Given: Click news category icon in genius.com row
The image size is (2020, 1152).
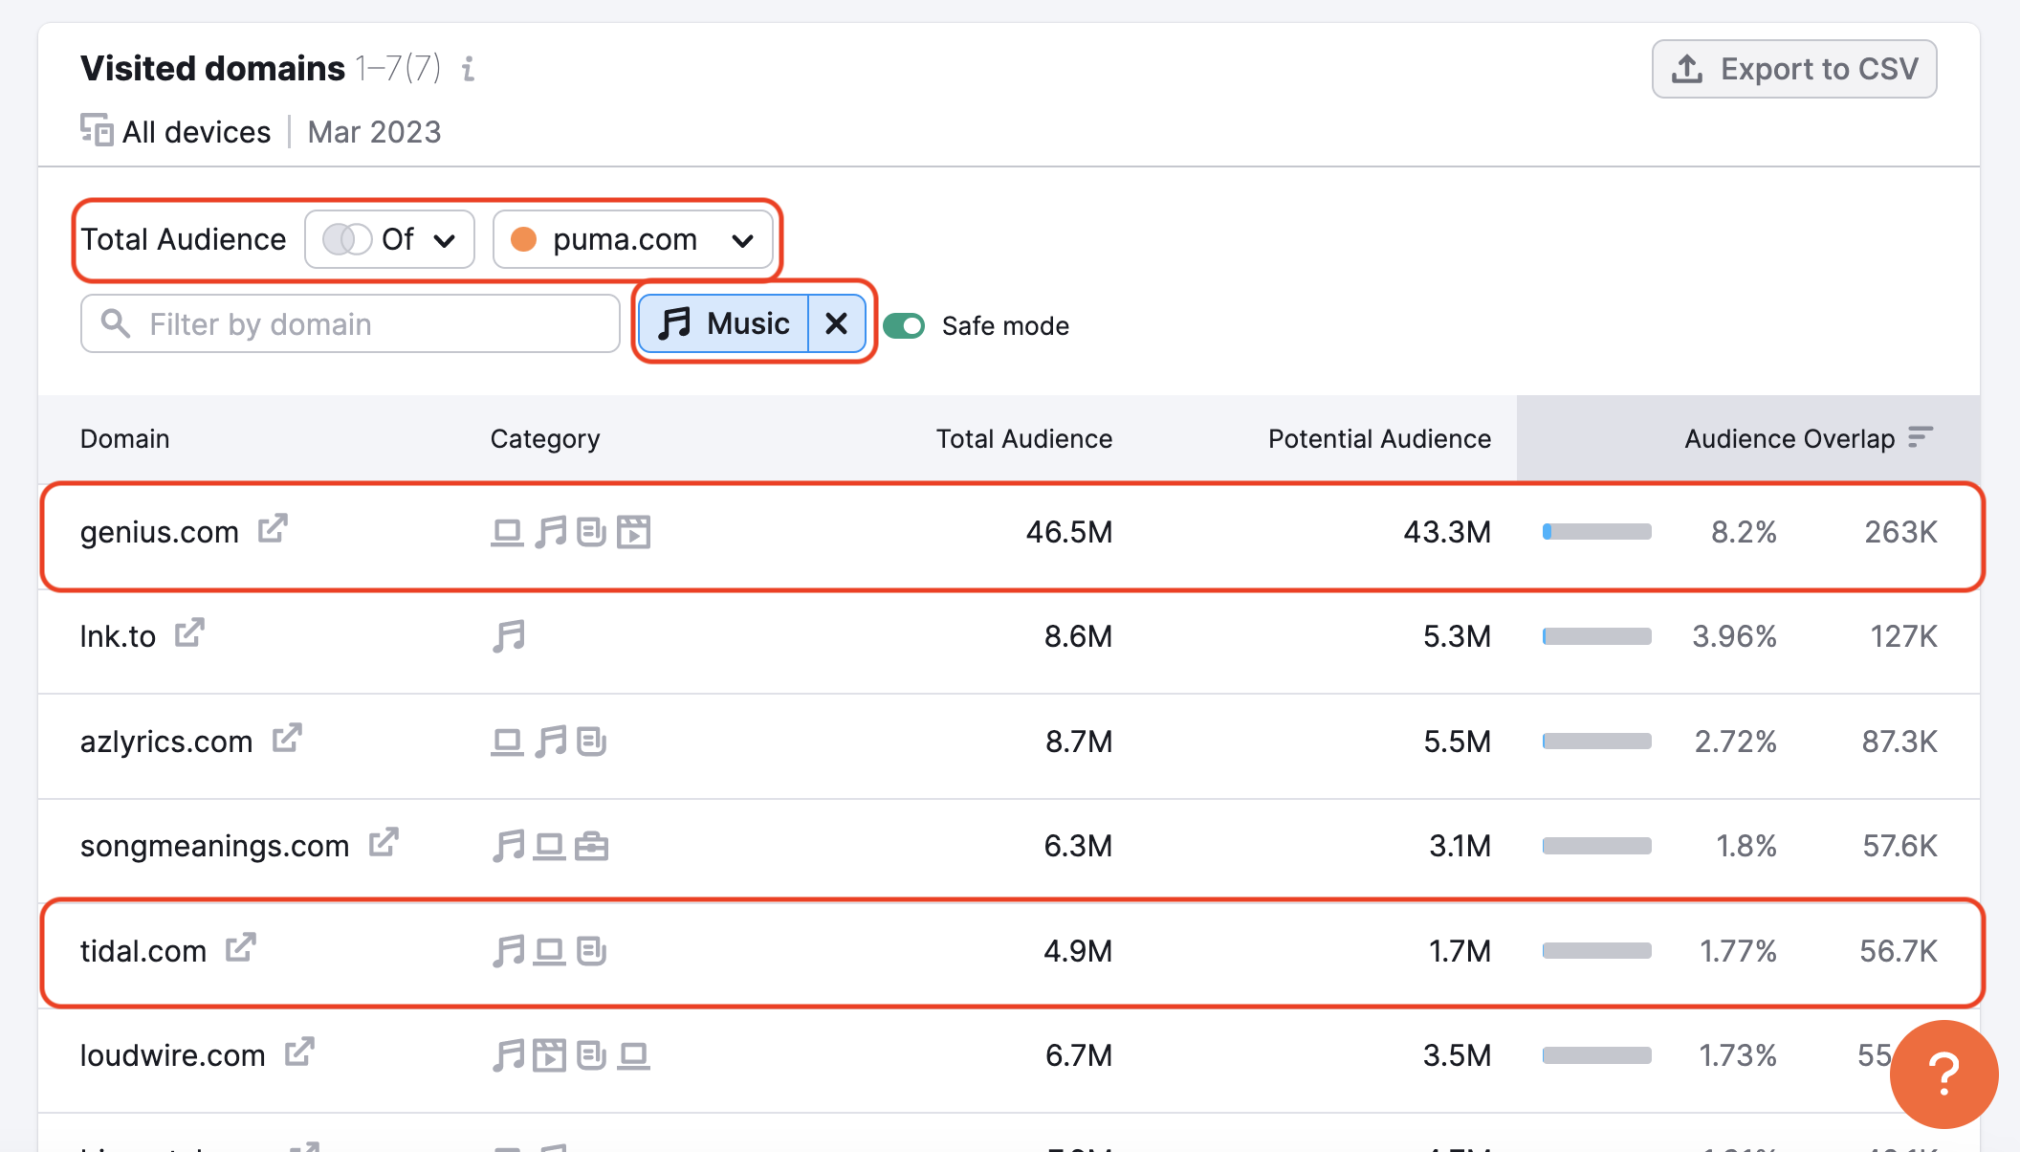Looking at the screenshot, I should (591, 532).
